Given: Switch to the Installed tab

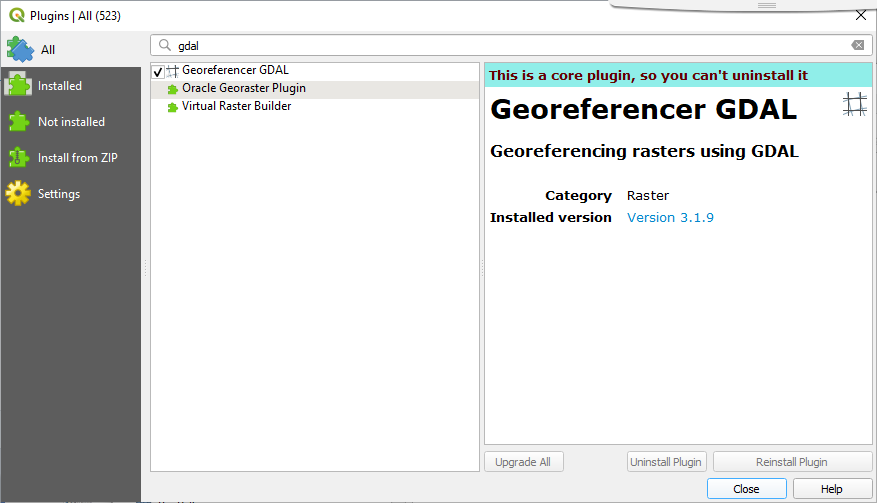Looking at the screenshot, I should 71,86.
